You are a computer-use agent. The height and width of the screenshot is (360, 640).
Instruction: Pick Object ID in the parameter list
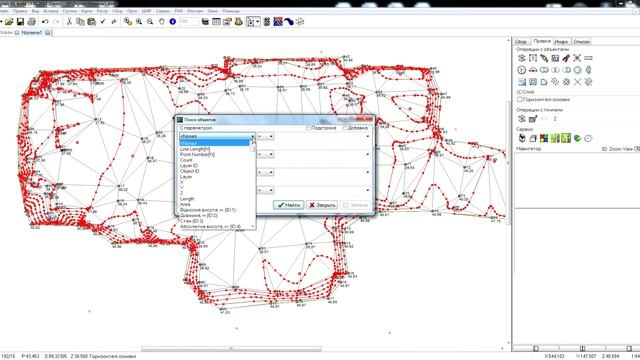[x=189, y=171]
